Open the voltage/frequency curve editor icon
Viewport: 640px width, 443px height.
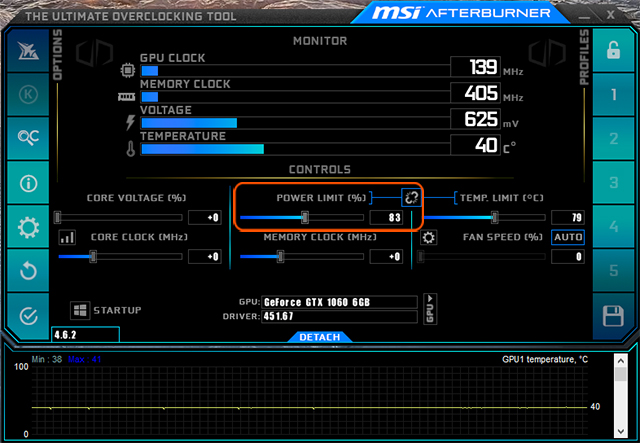[67, 237]
